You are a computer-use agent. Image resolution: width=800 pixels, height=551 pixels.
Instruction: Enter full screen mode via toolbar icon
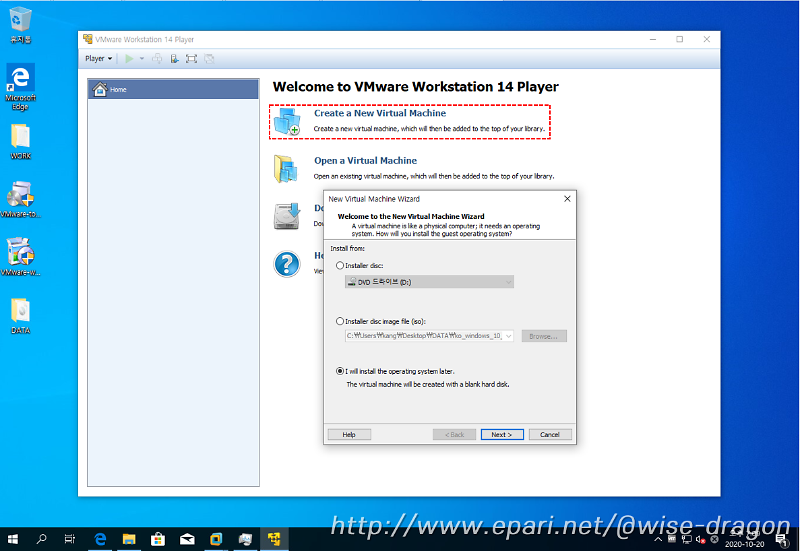(x=191, y=59)
